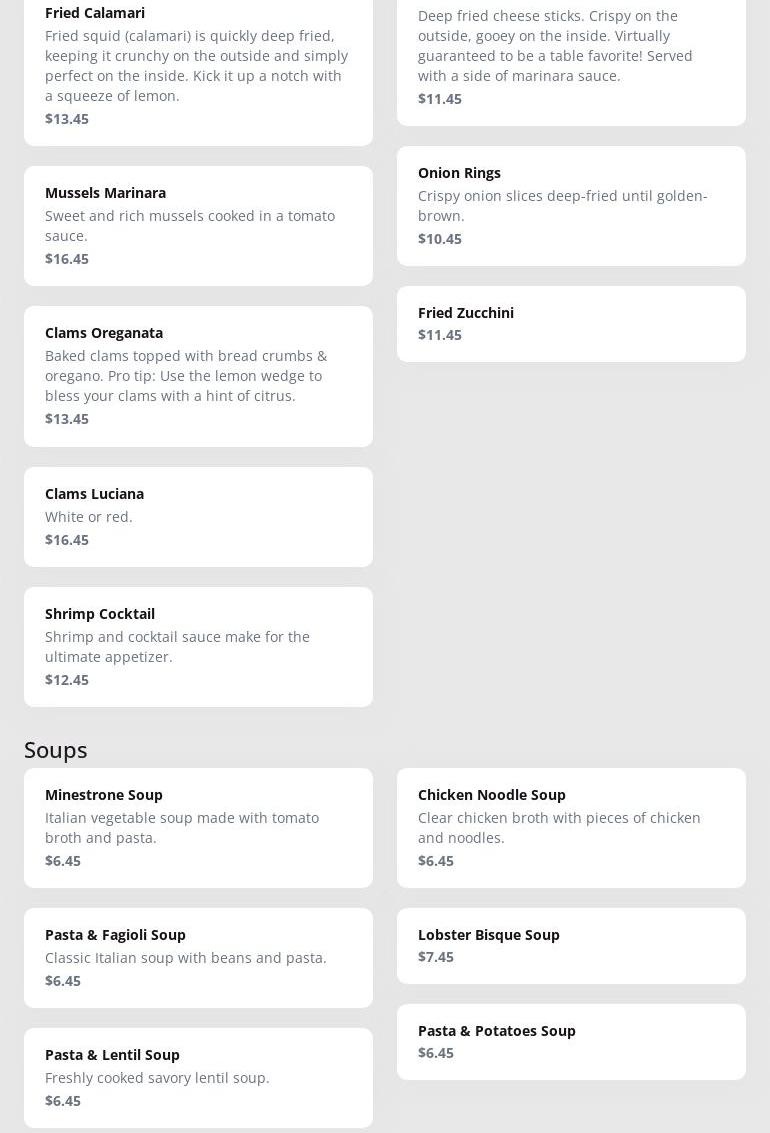Click the $10.45 Onion Rings price

tap(440, 239)
